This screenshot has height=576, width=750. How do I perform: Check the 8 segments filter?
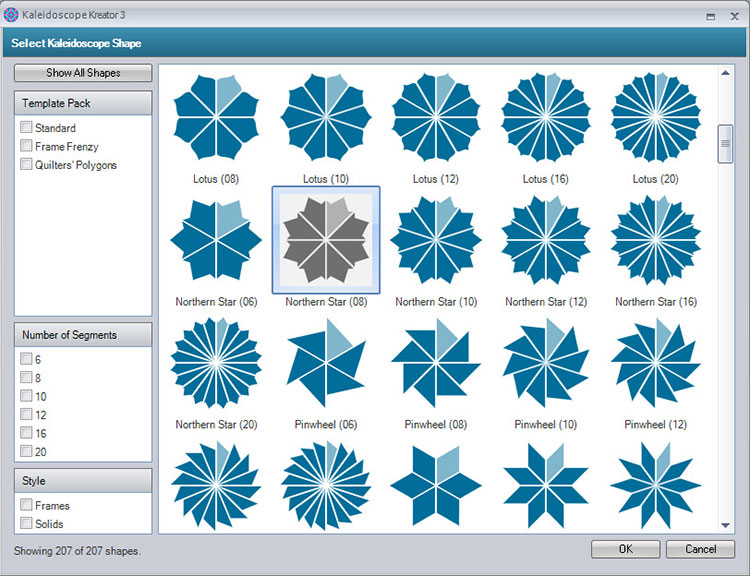[26, 377]
